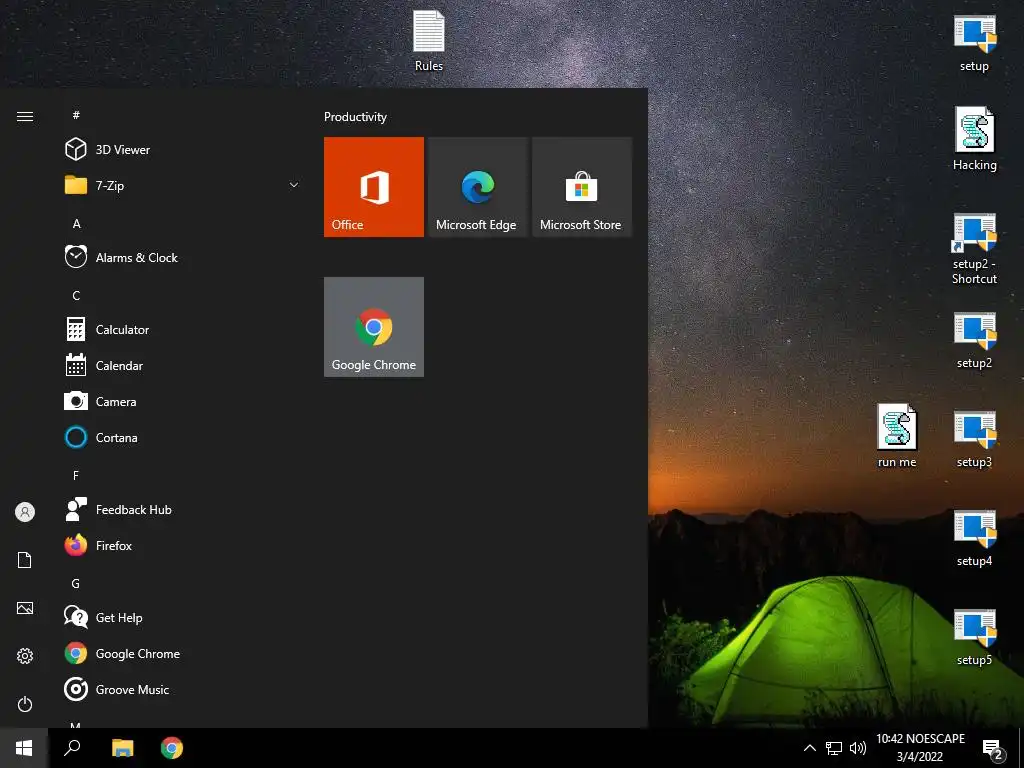
Task: Select the run me script on desktop
Action: (x=897, y=436)
